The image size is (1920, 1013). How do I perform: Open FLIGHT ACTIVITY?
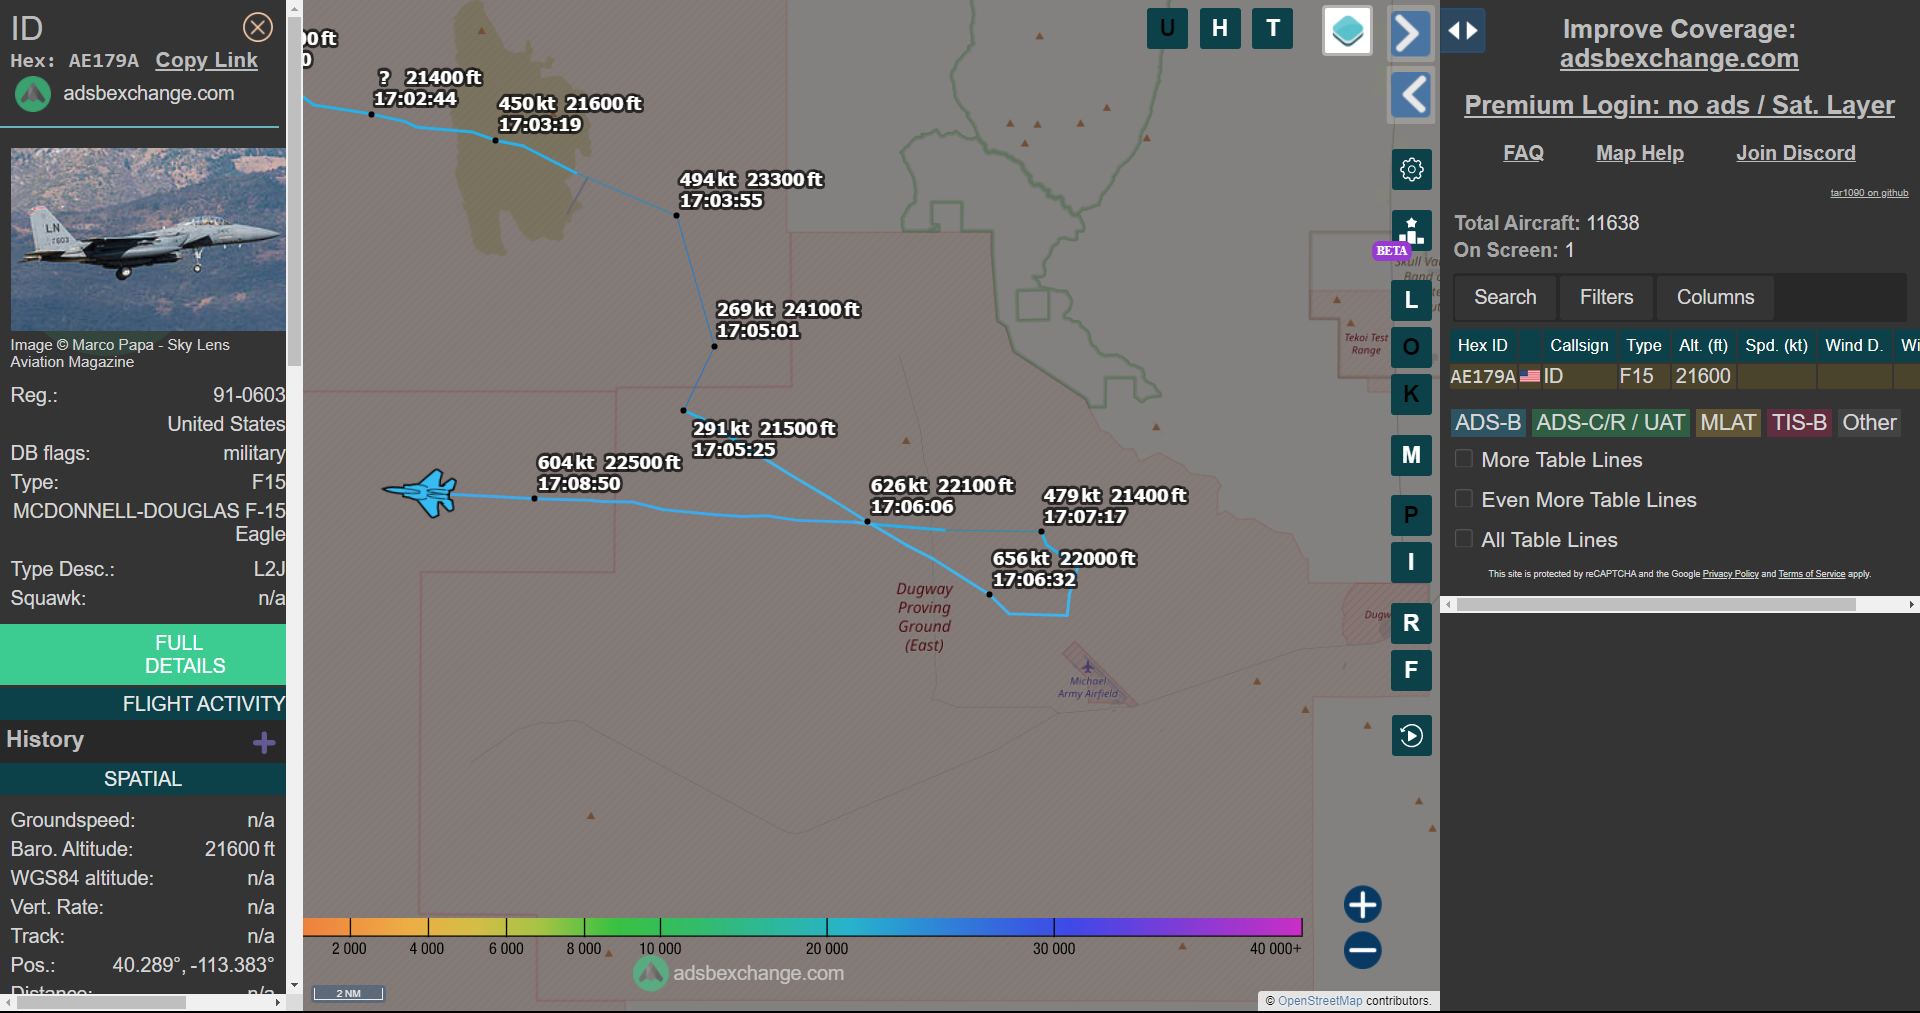tap(143, 704)
